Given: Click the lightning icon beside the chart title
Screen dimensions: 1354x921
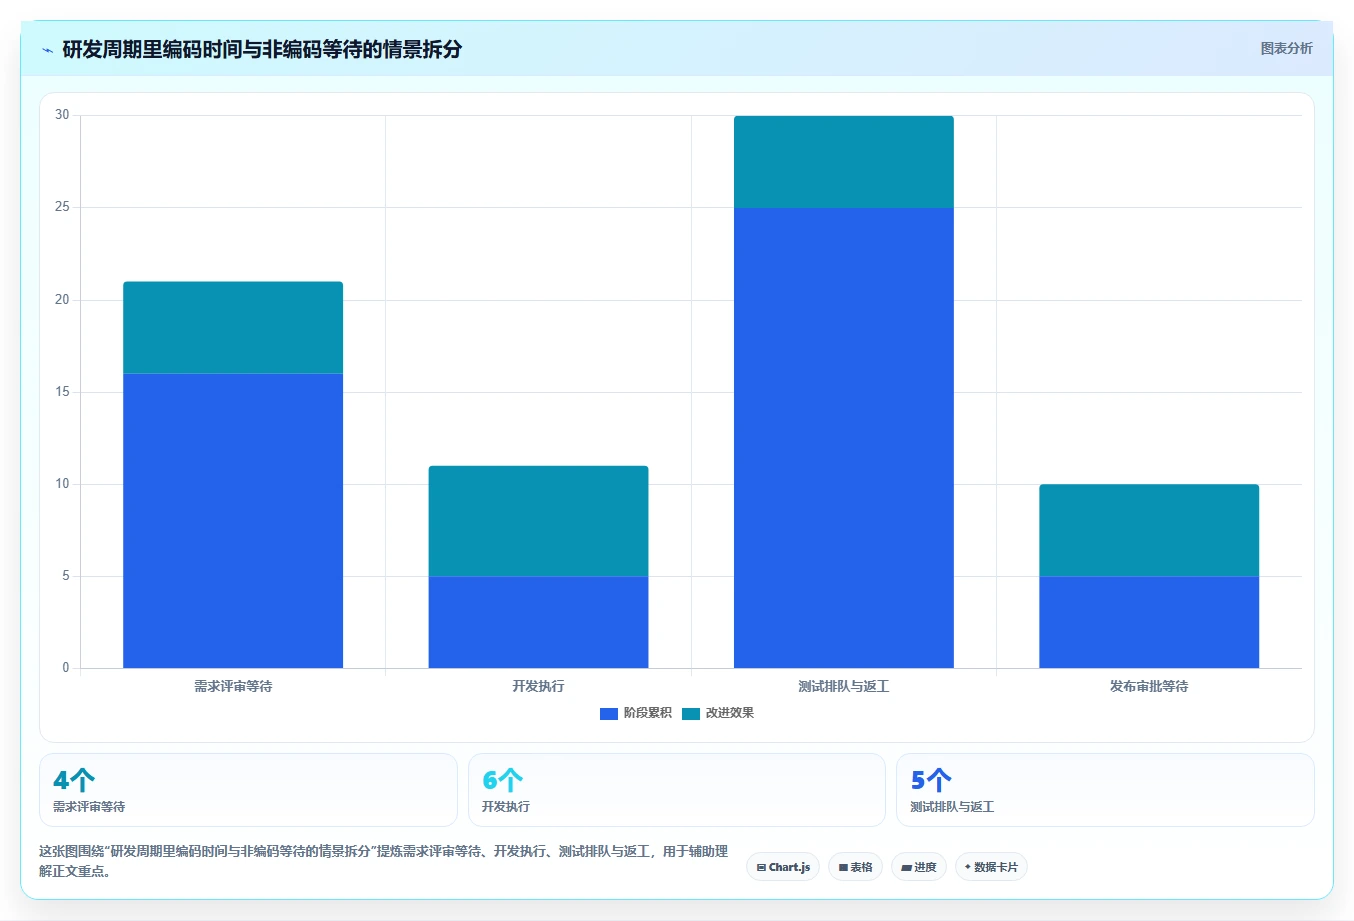Looking at the screenshot, I should coord(47,50).
